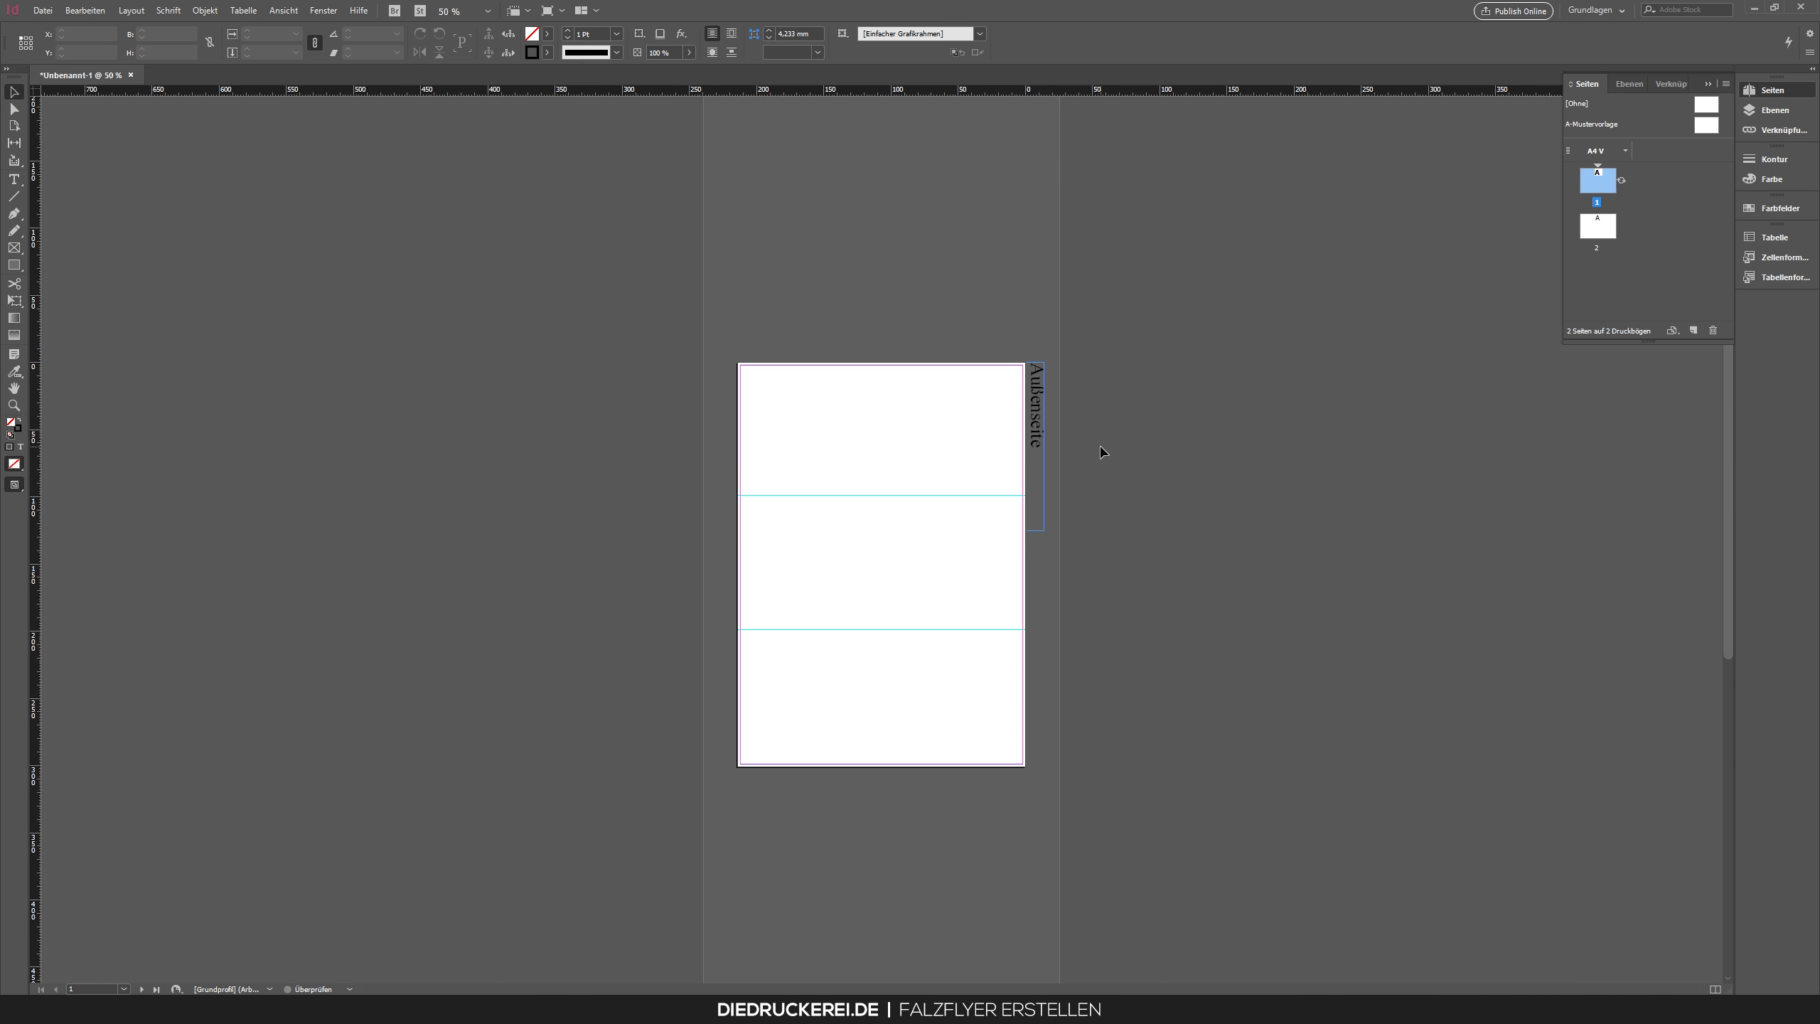Open Adobe Bridge via the Br icon
Viewport: 1820px width, 1024px height.
pyautogui.click(x=394, y=11)
